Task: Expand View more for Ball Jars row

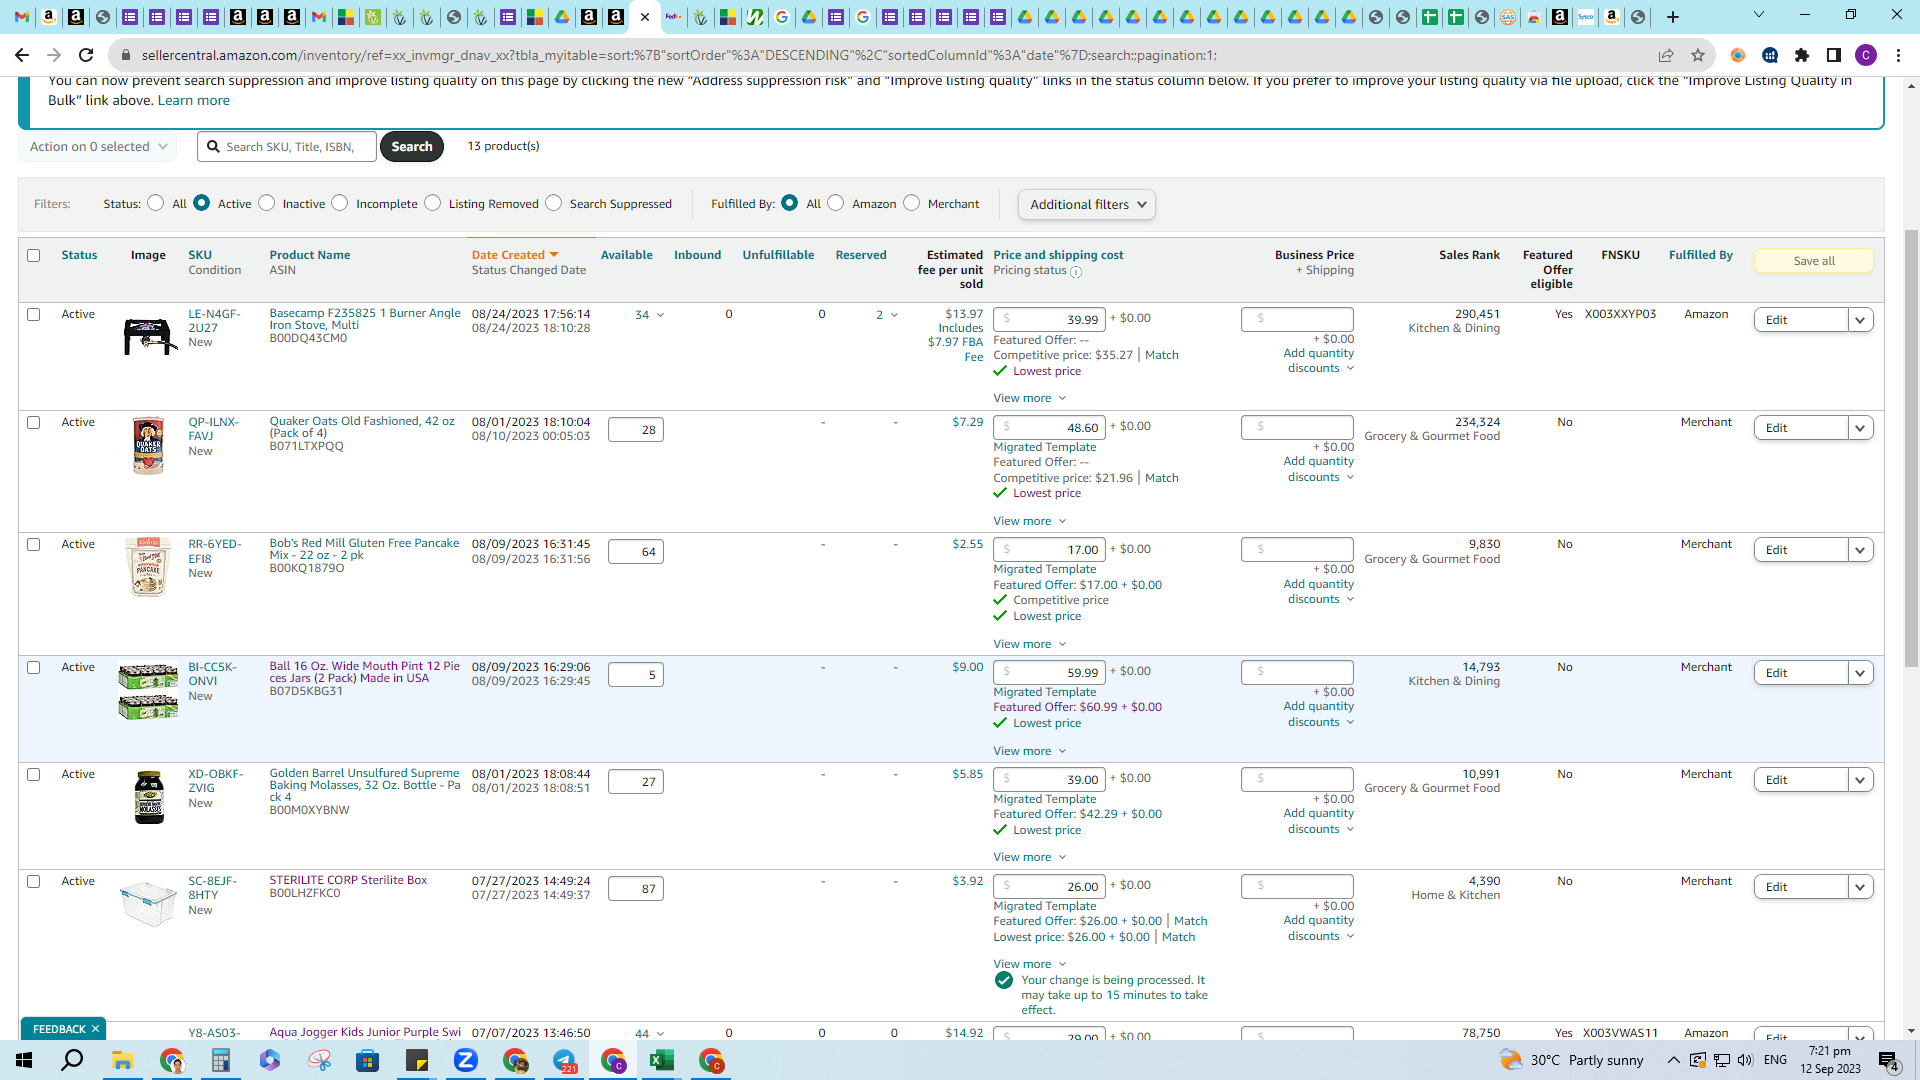Action: point(1029,751)
